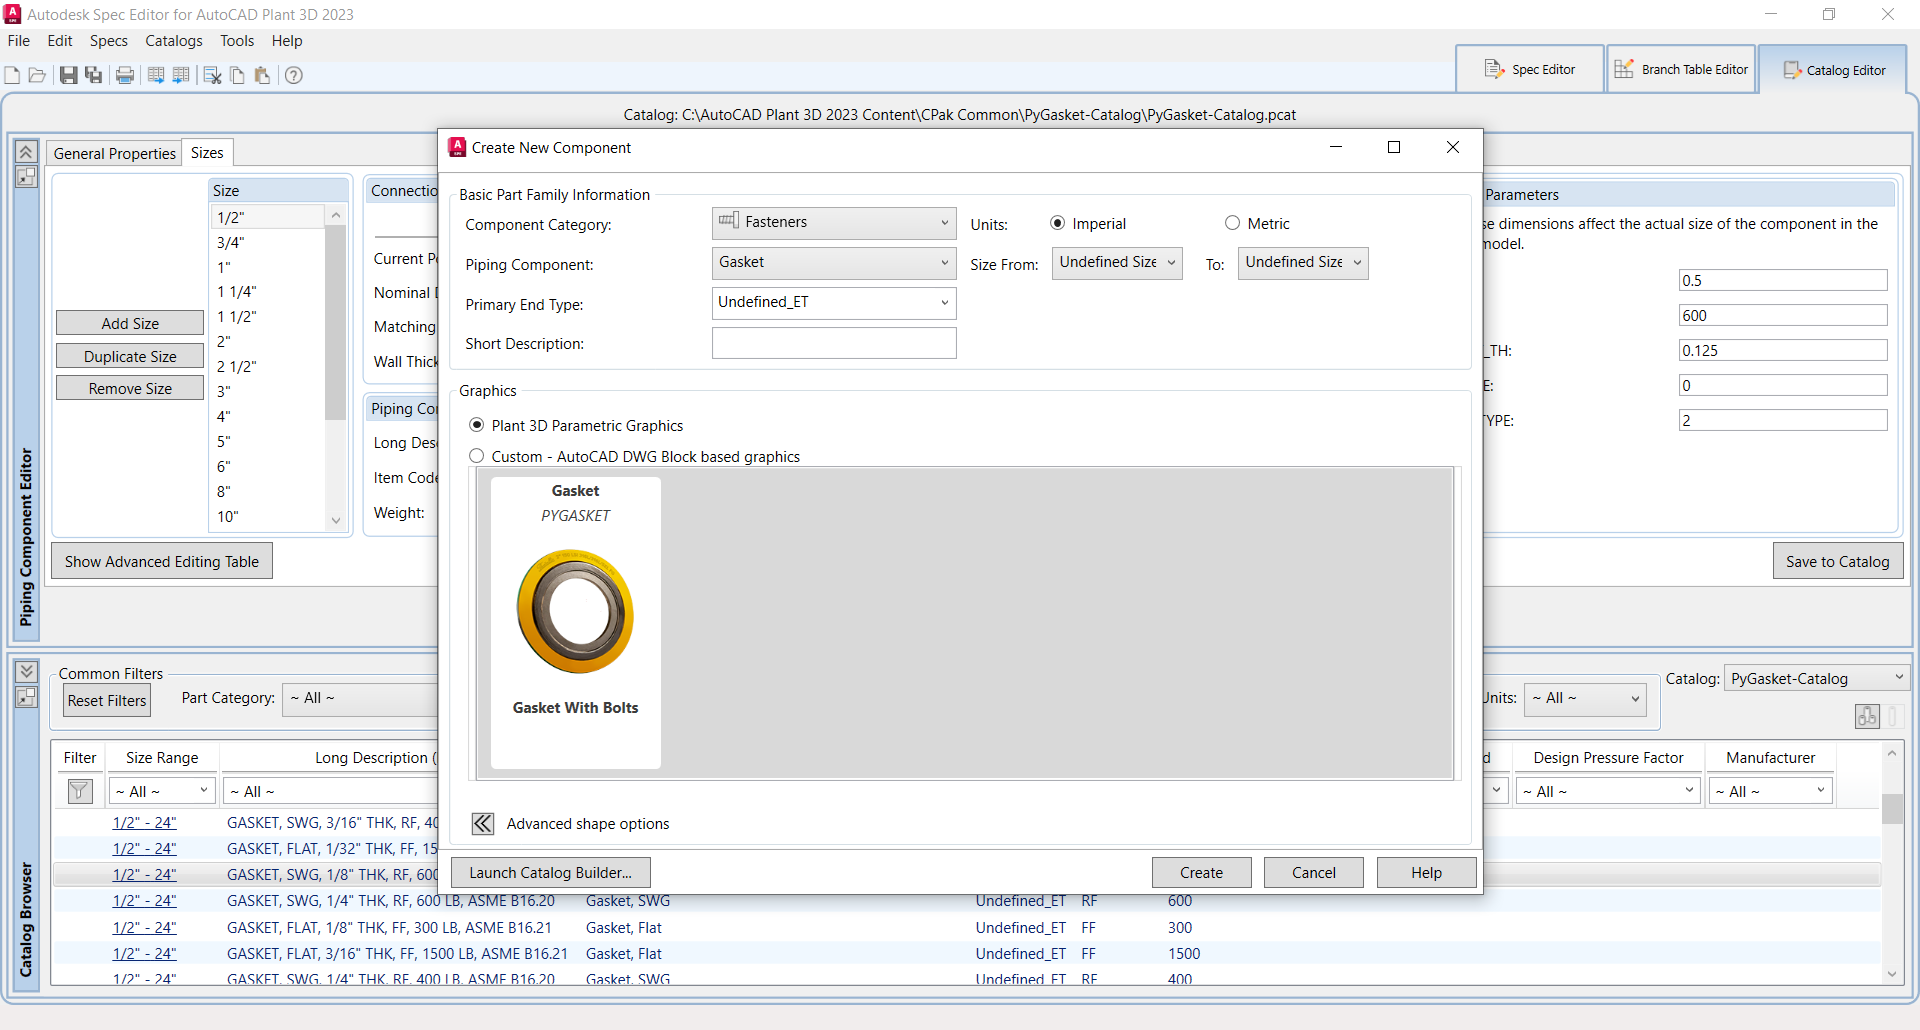The width and height of the screenshot is (1920, 1030).
Task: Click the Branch Table Editor tab icon
Action: (x=1624, y=69)
